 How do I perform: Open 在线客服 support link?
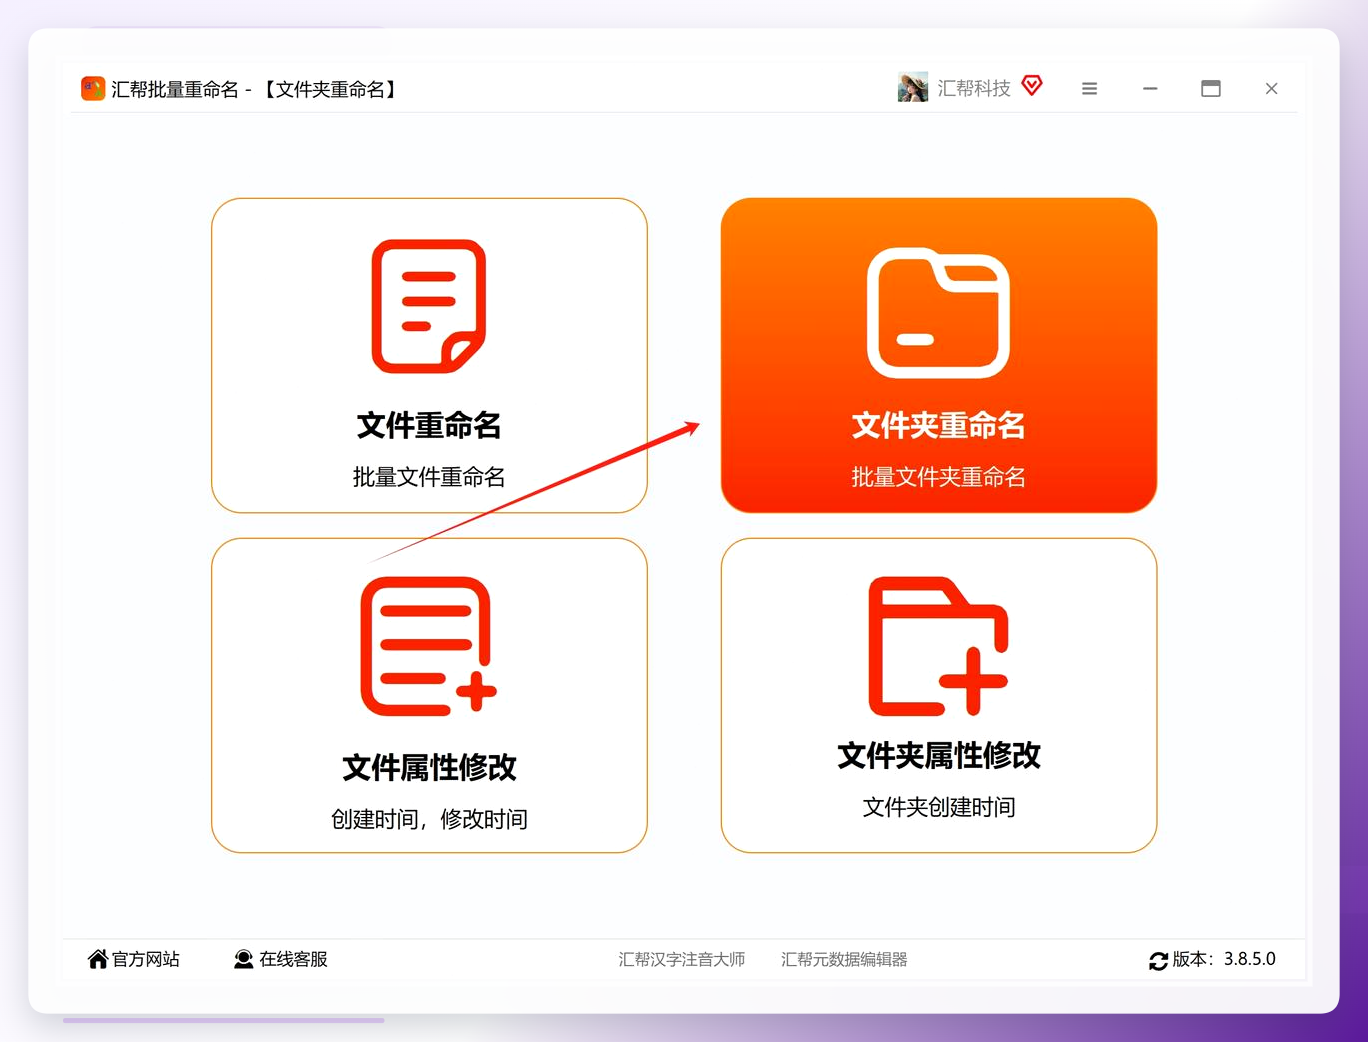[x=293, y=959]
